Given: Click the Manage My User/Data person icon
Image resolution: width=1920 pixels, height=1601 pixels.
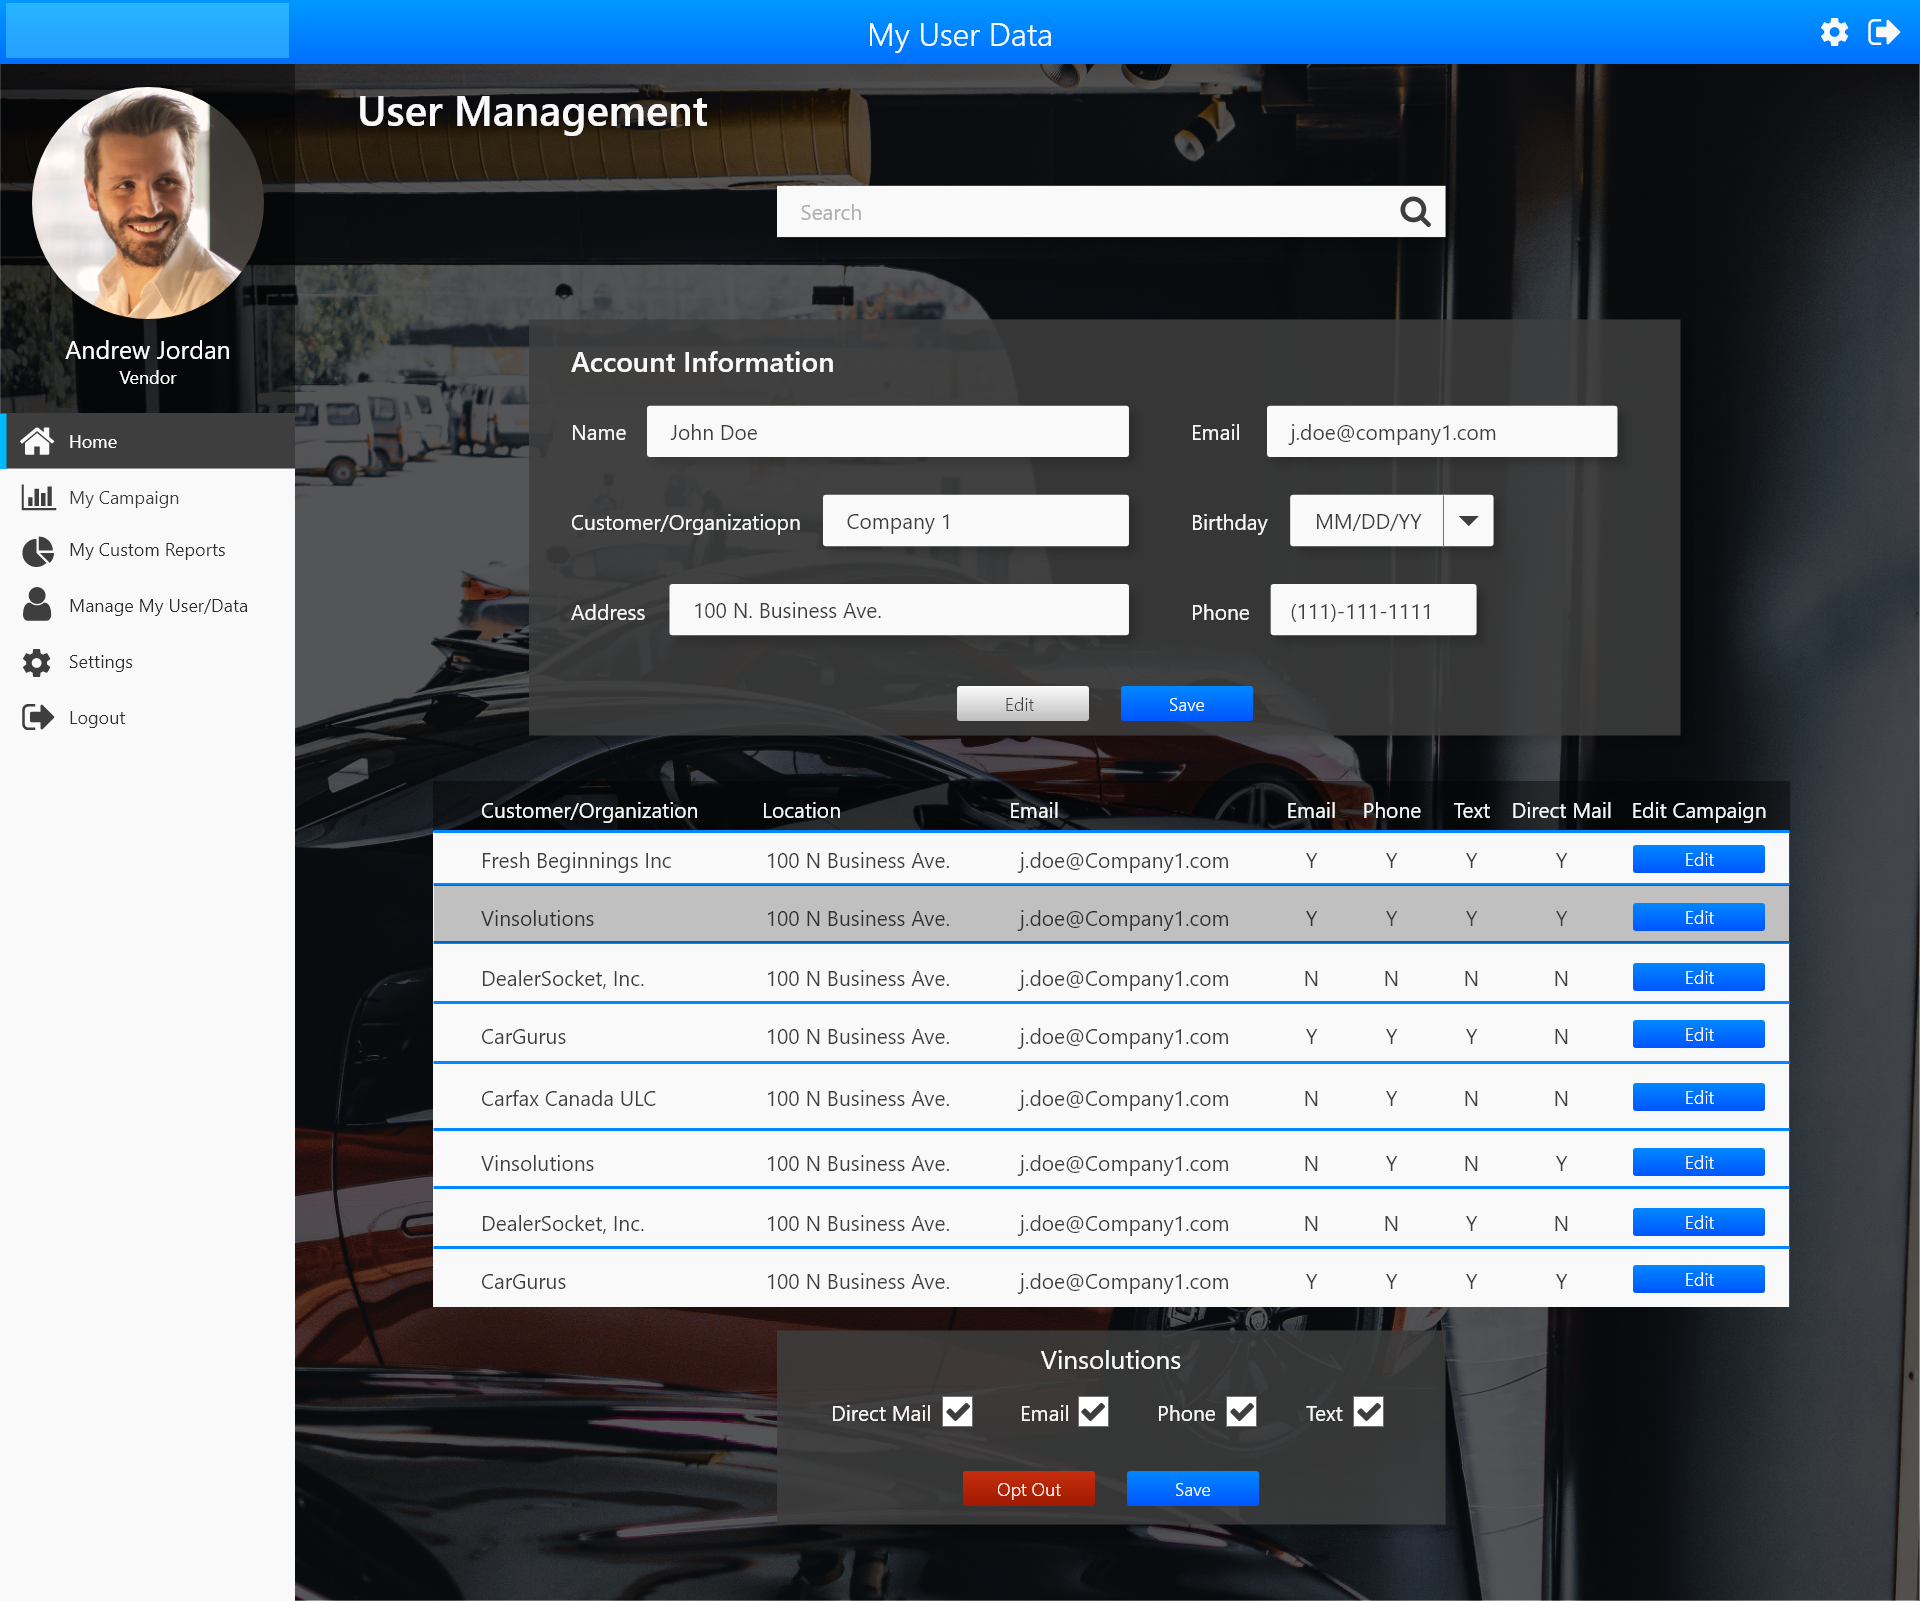Looking at the screenshot, I should [37, 605].
